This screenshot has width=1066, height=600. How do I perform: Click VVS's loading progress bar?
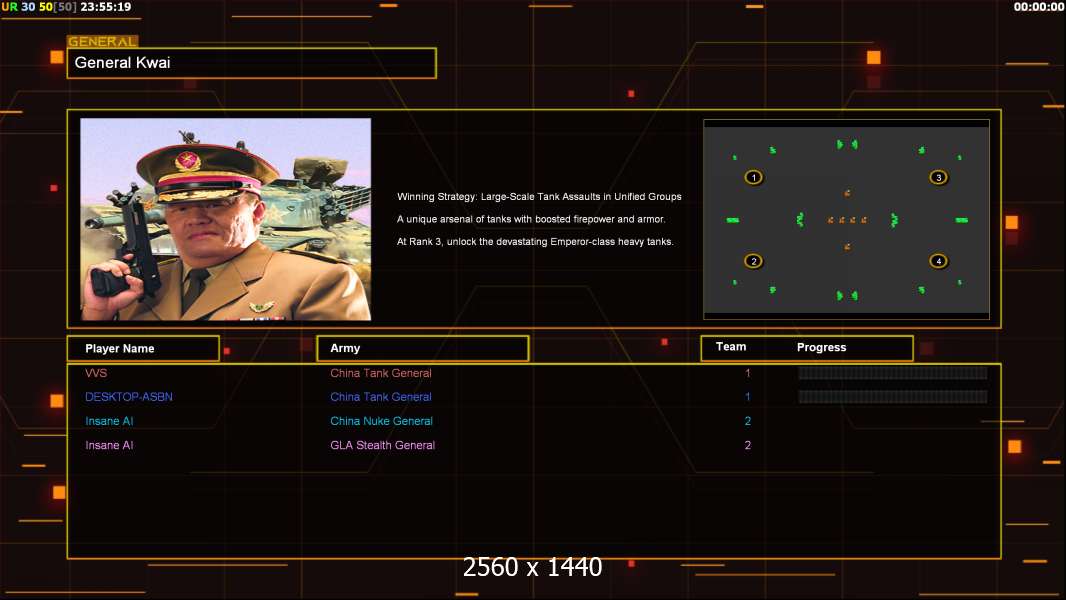click(x=893, y=372)
